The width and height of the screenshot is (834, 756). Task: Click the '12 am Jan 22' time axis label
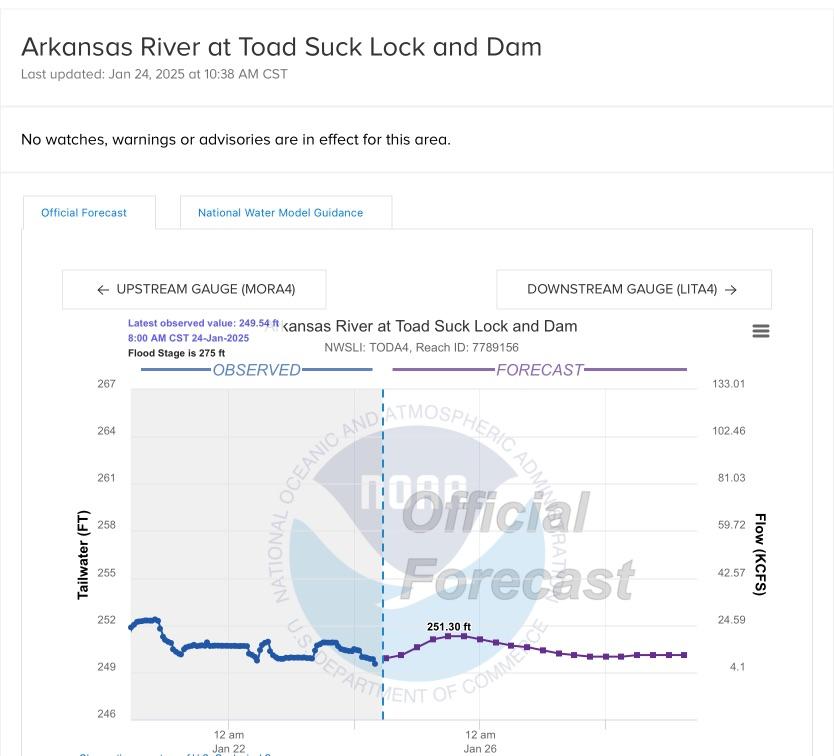click(x=229, y=741)
